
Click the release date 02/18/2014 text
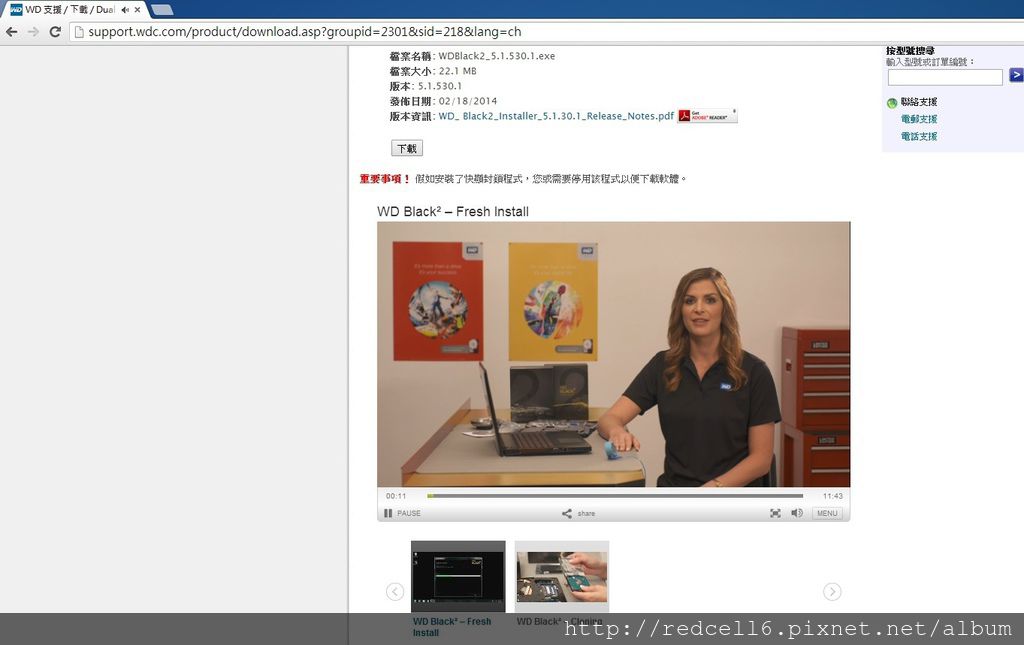(x=468, y=101)
